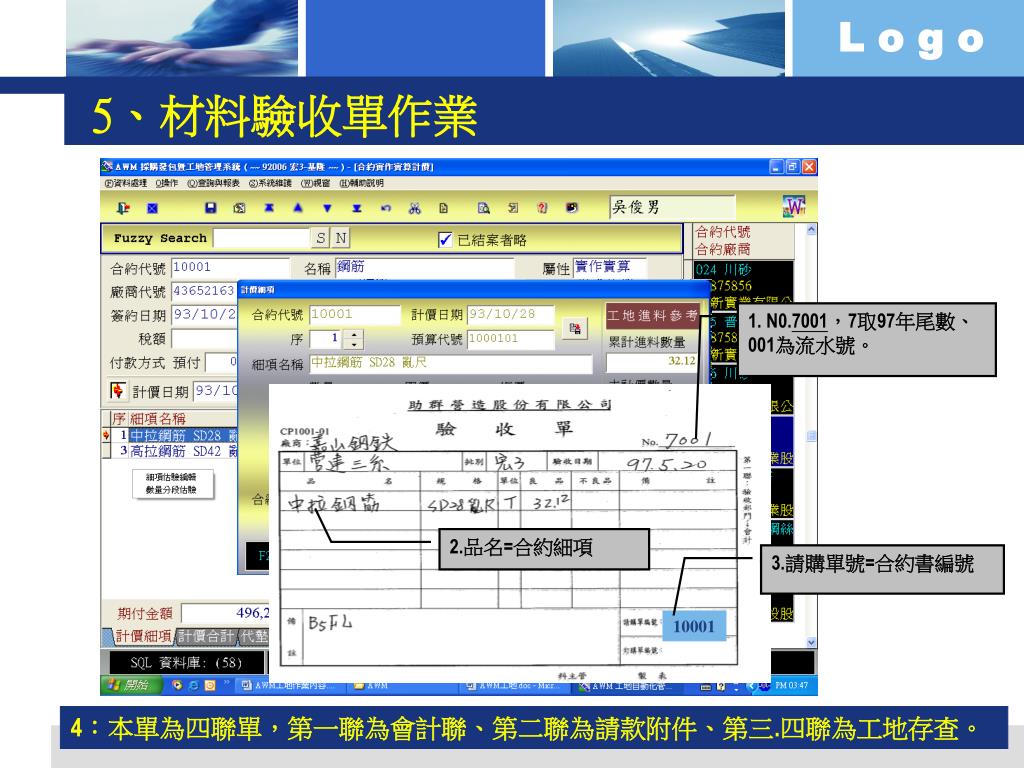Open print preview magnifier icon
This screenshot has height=768, width=1024.
tap(483, 208)
